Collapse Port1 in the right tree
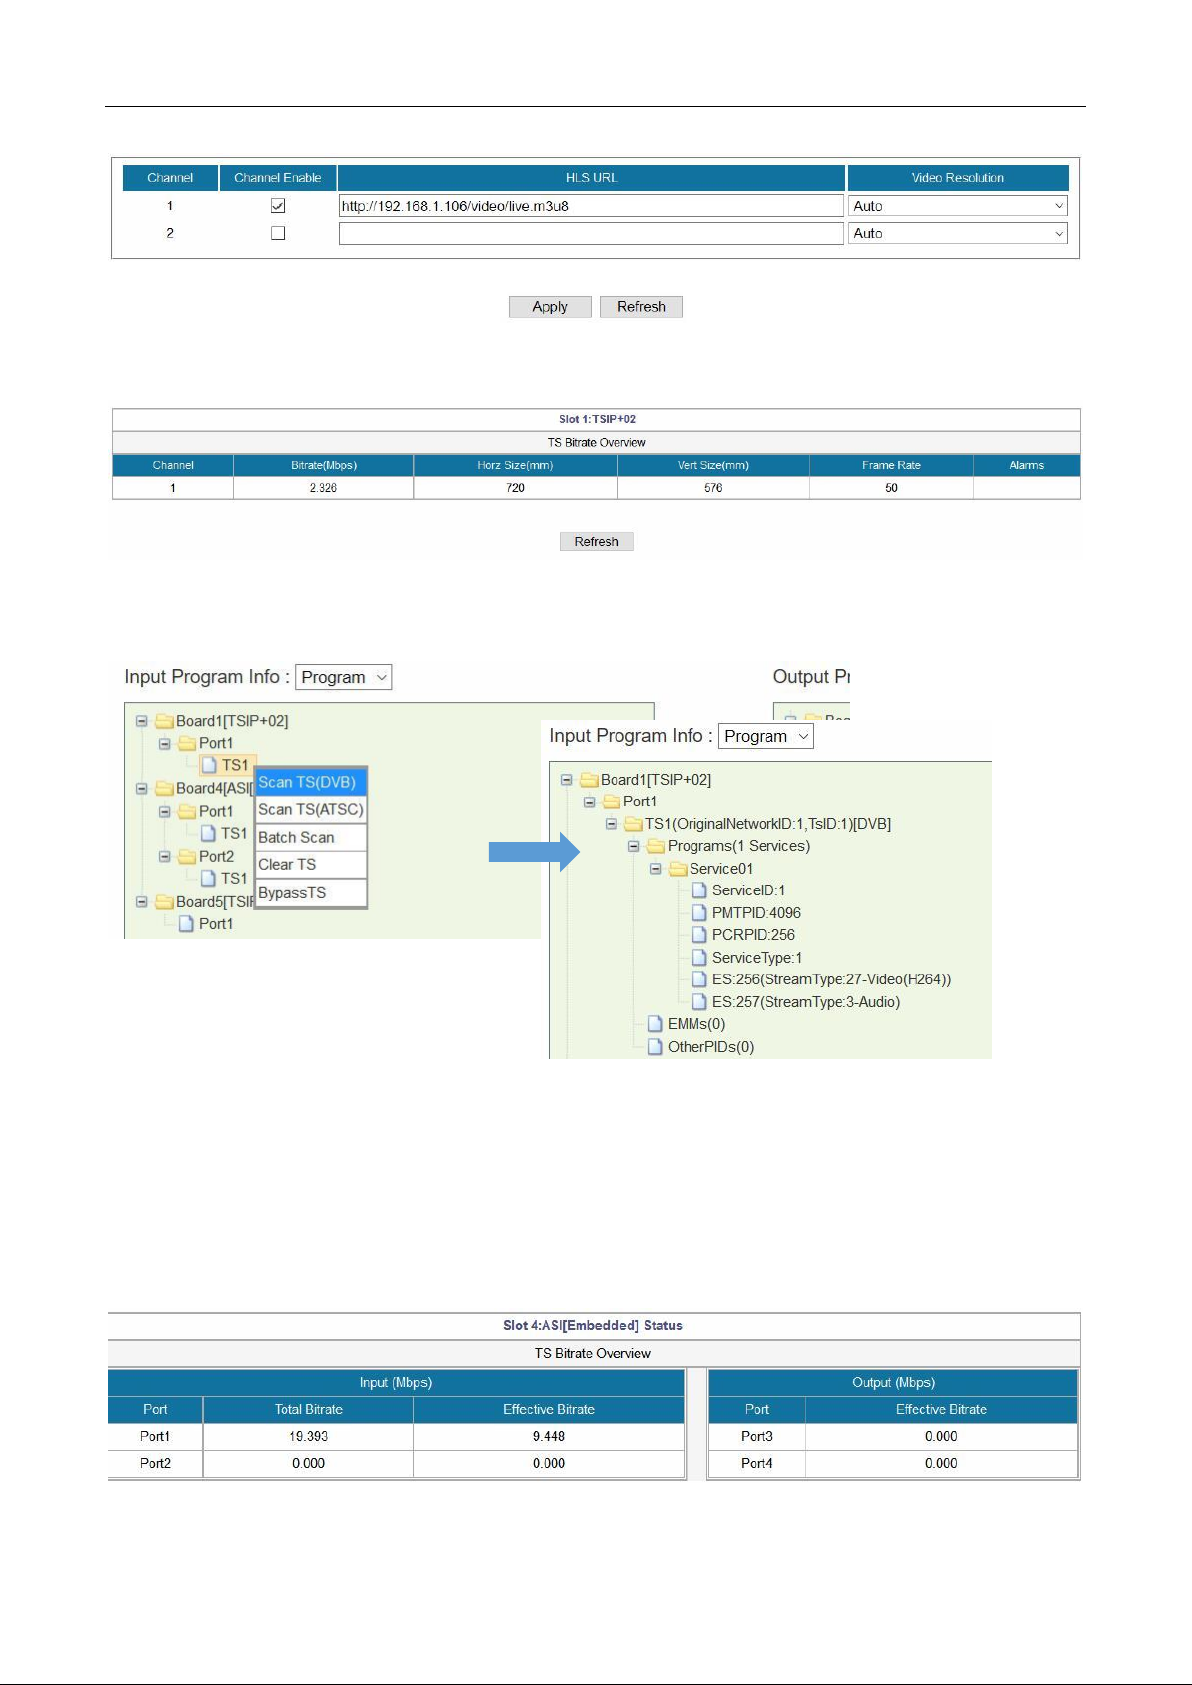Viewport: 1192px width, 1685px height. [589, 801]
